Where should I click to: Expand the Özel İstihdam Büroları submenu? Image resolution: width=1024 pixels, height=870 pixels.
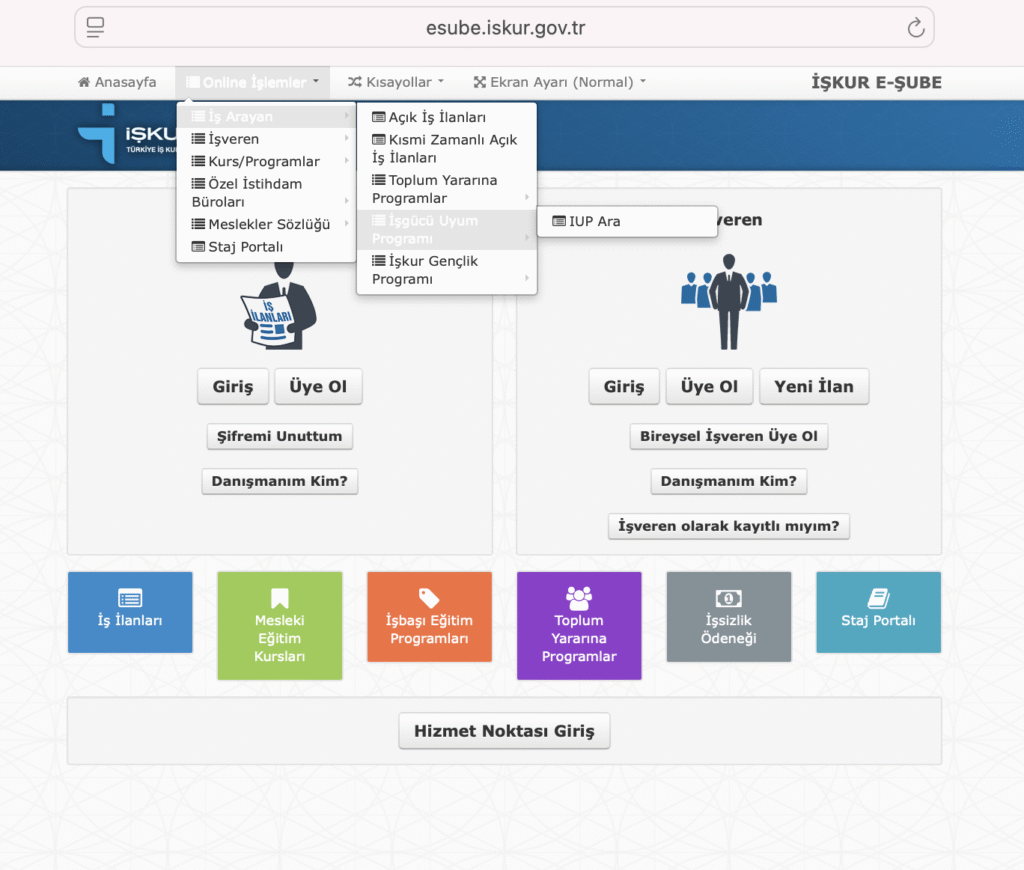coord(266,193)
